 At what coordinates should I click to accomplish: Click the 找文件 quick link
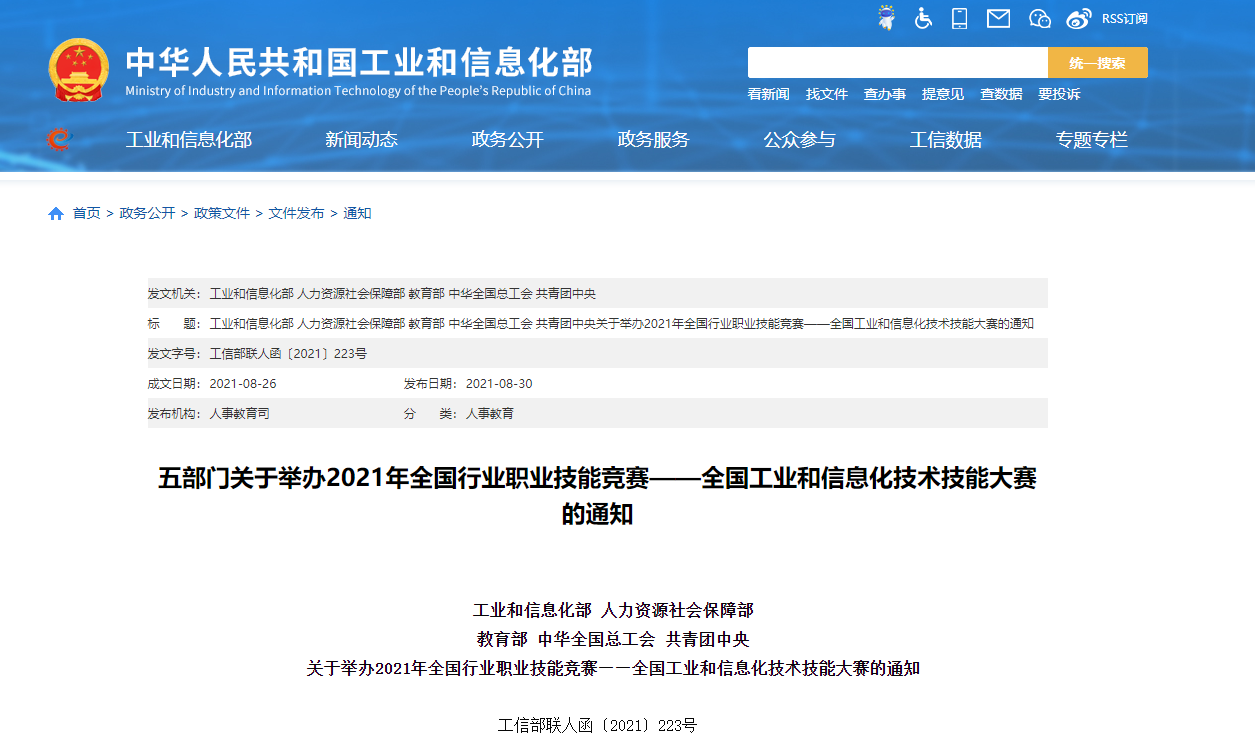click(826, 94)
